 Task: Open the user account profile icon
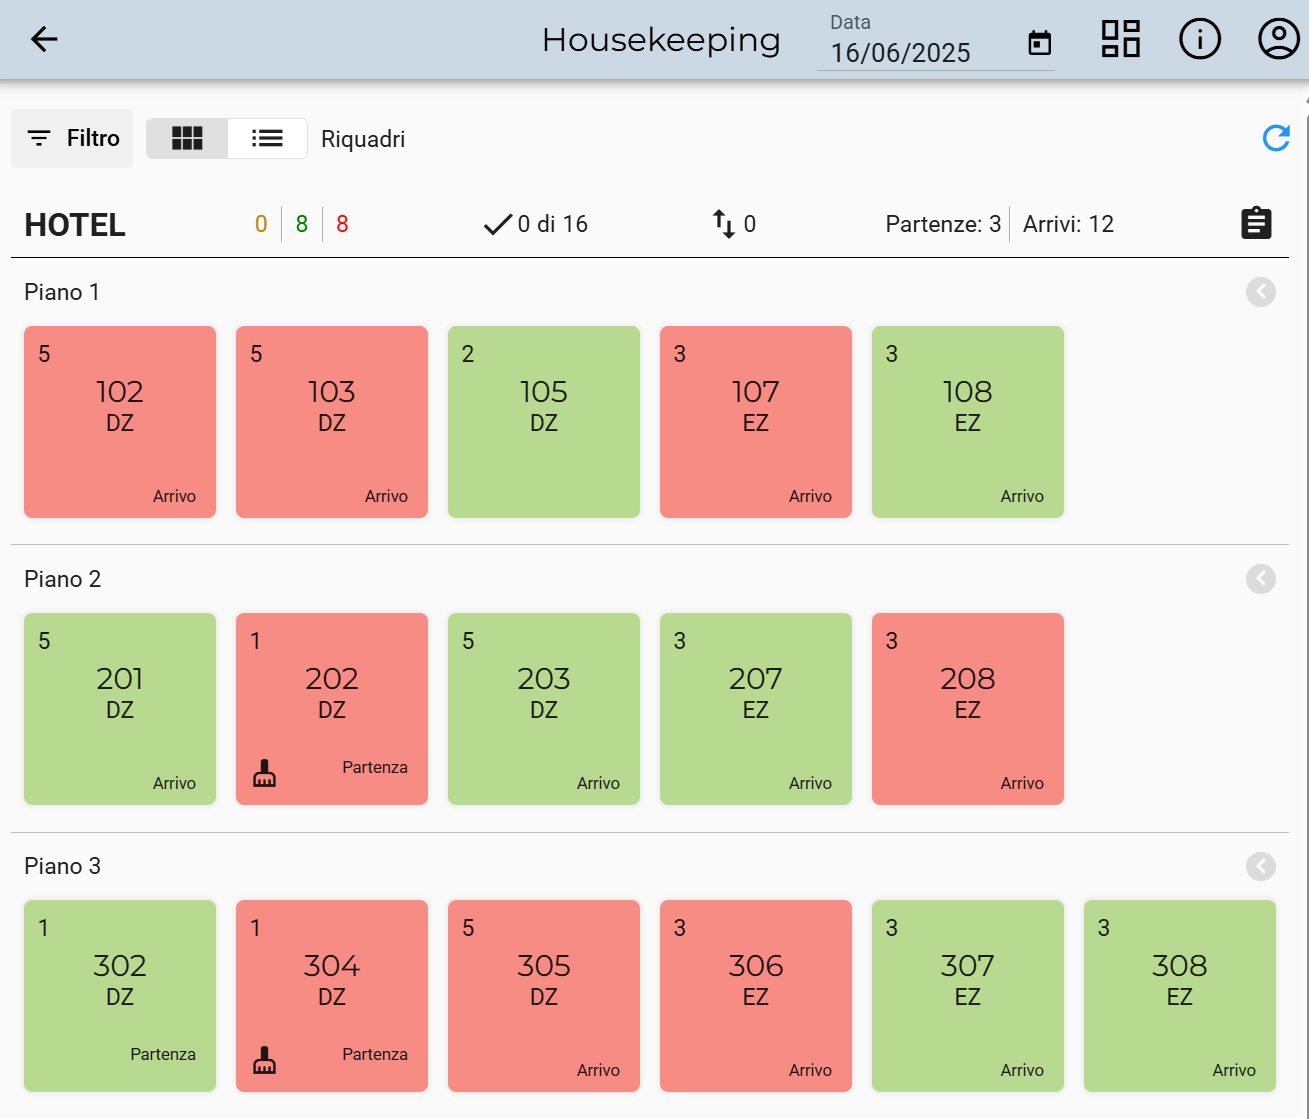1278,39
